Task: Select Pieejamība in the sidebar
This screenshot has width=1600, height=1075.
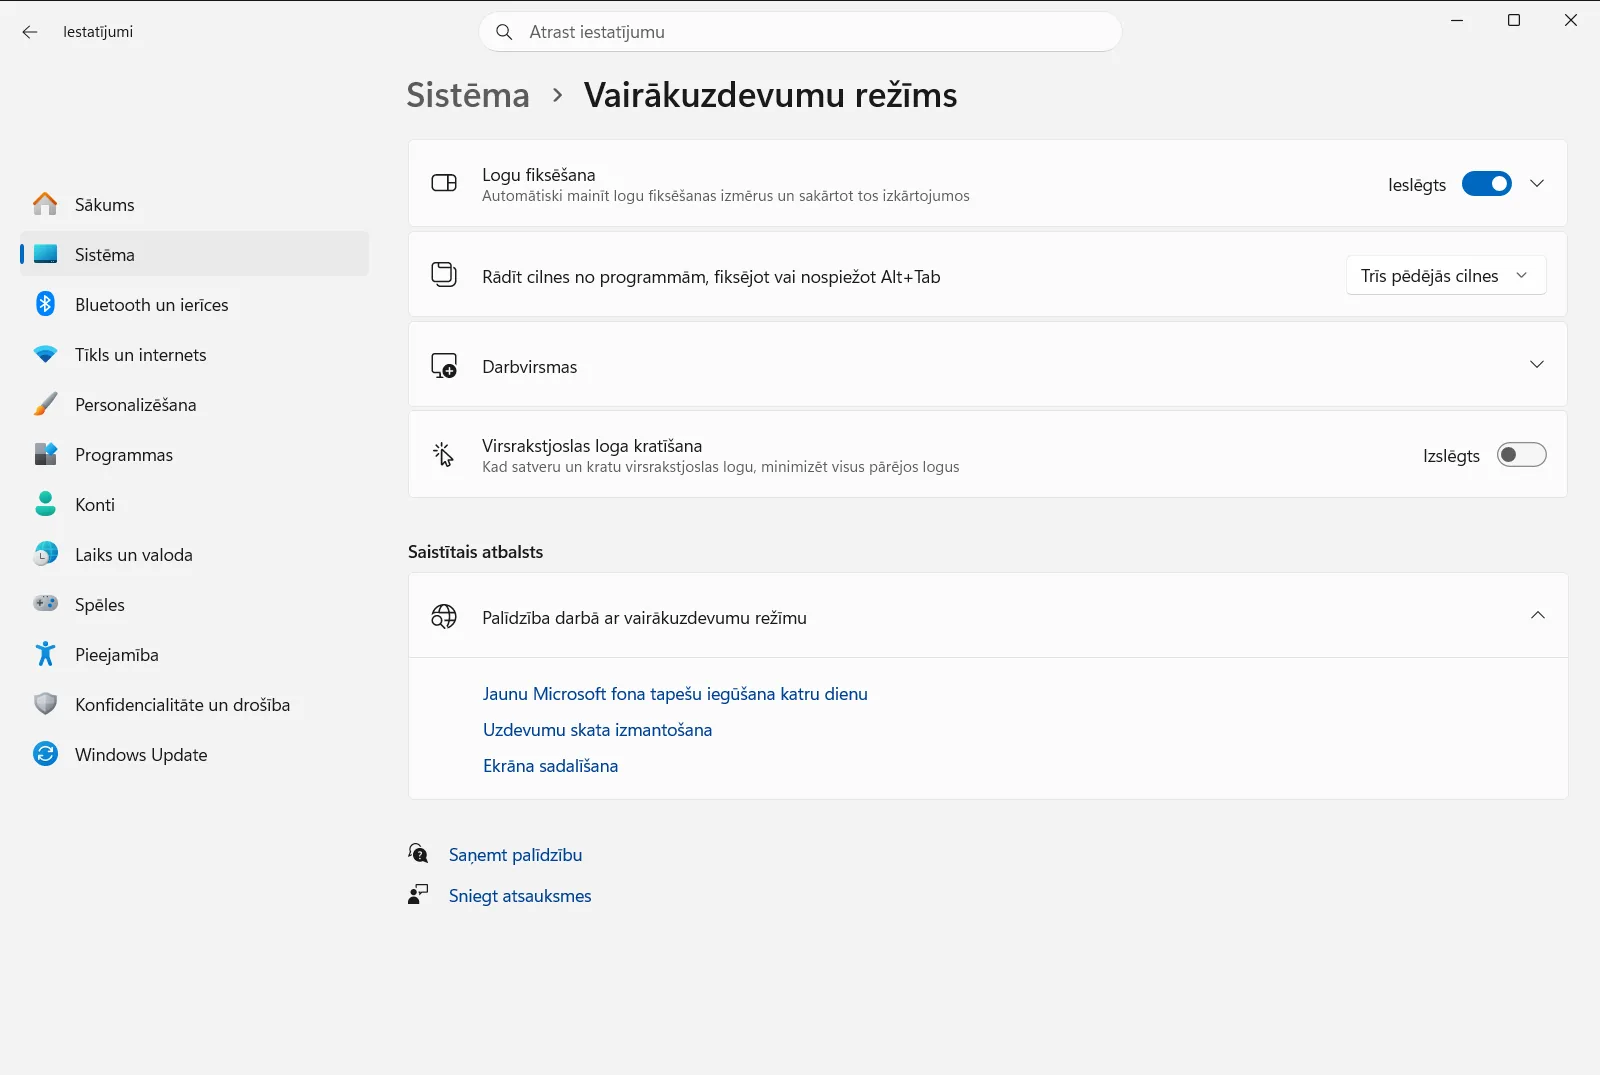Action: point(195,654)
